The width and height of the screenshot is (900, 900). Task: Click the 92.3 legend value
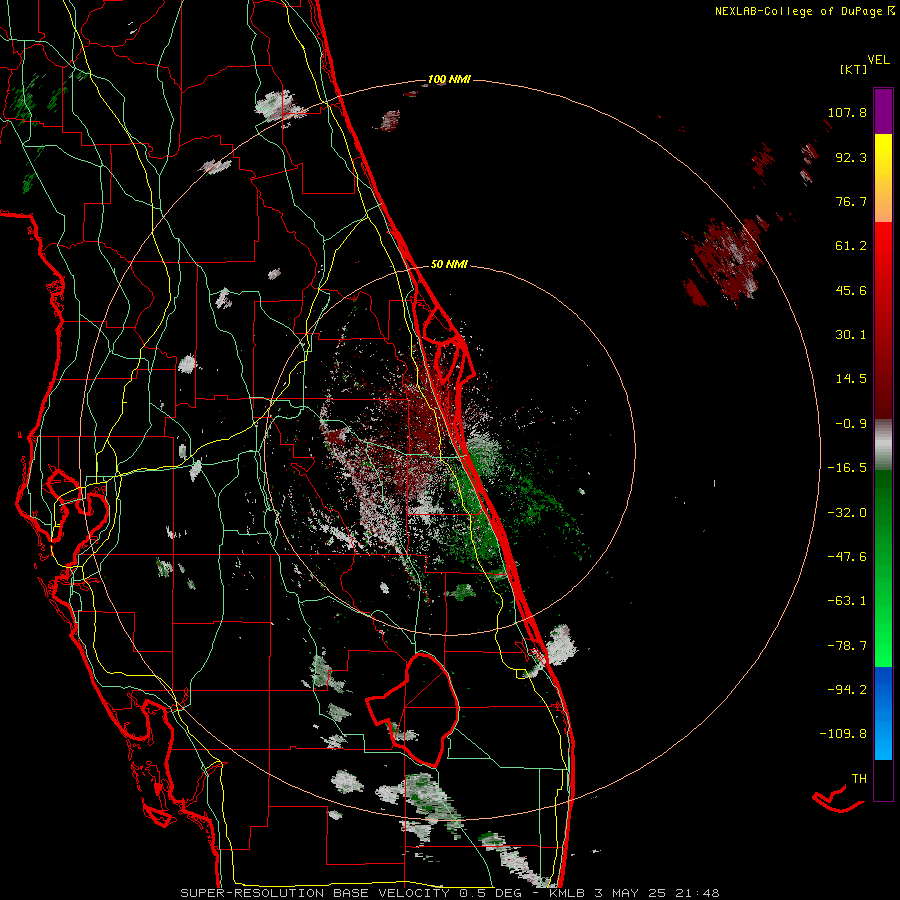coord(851,157)
